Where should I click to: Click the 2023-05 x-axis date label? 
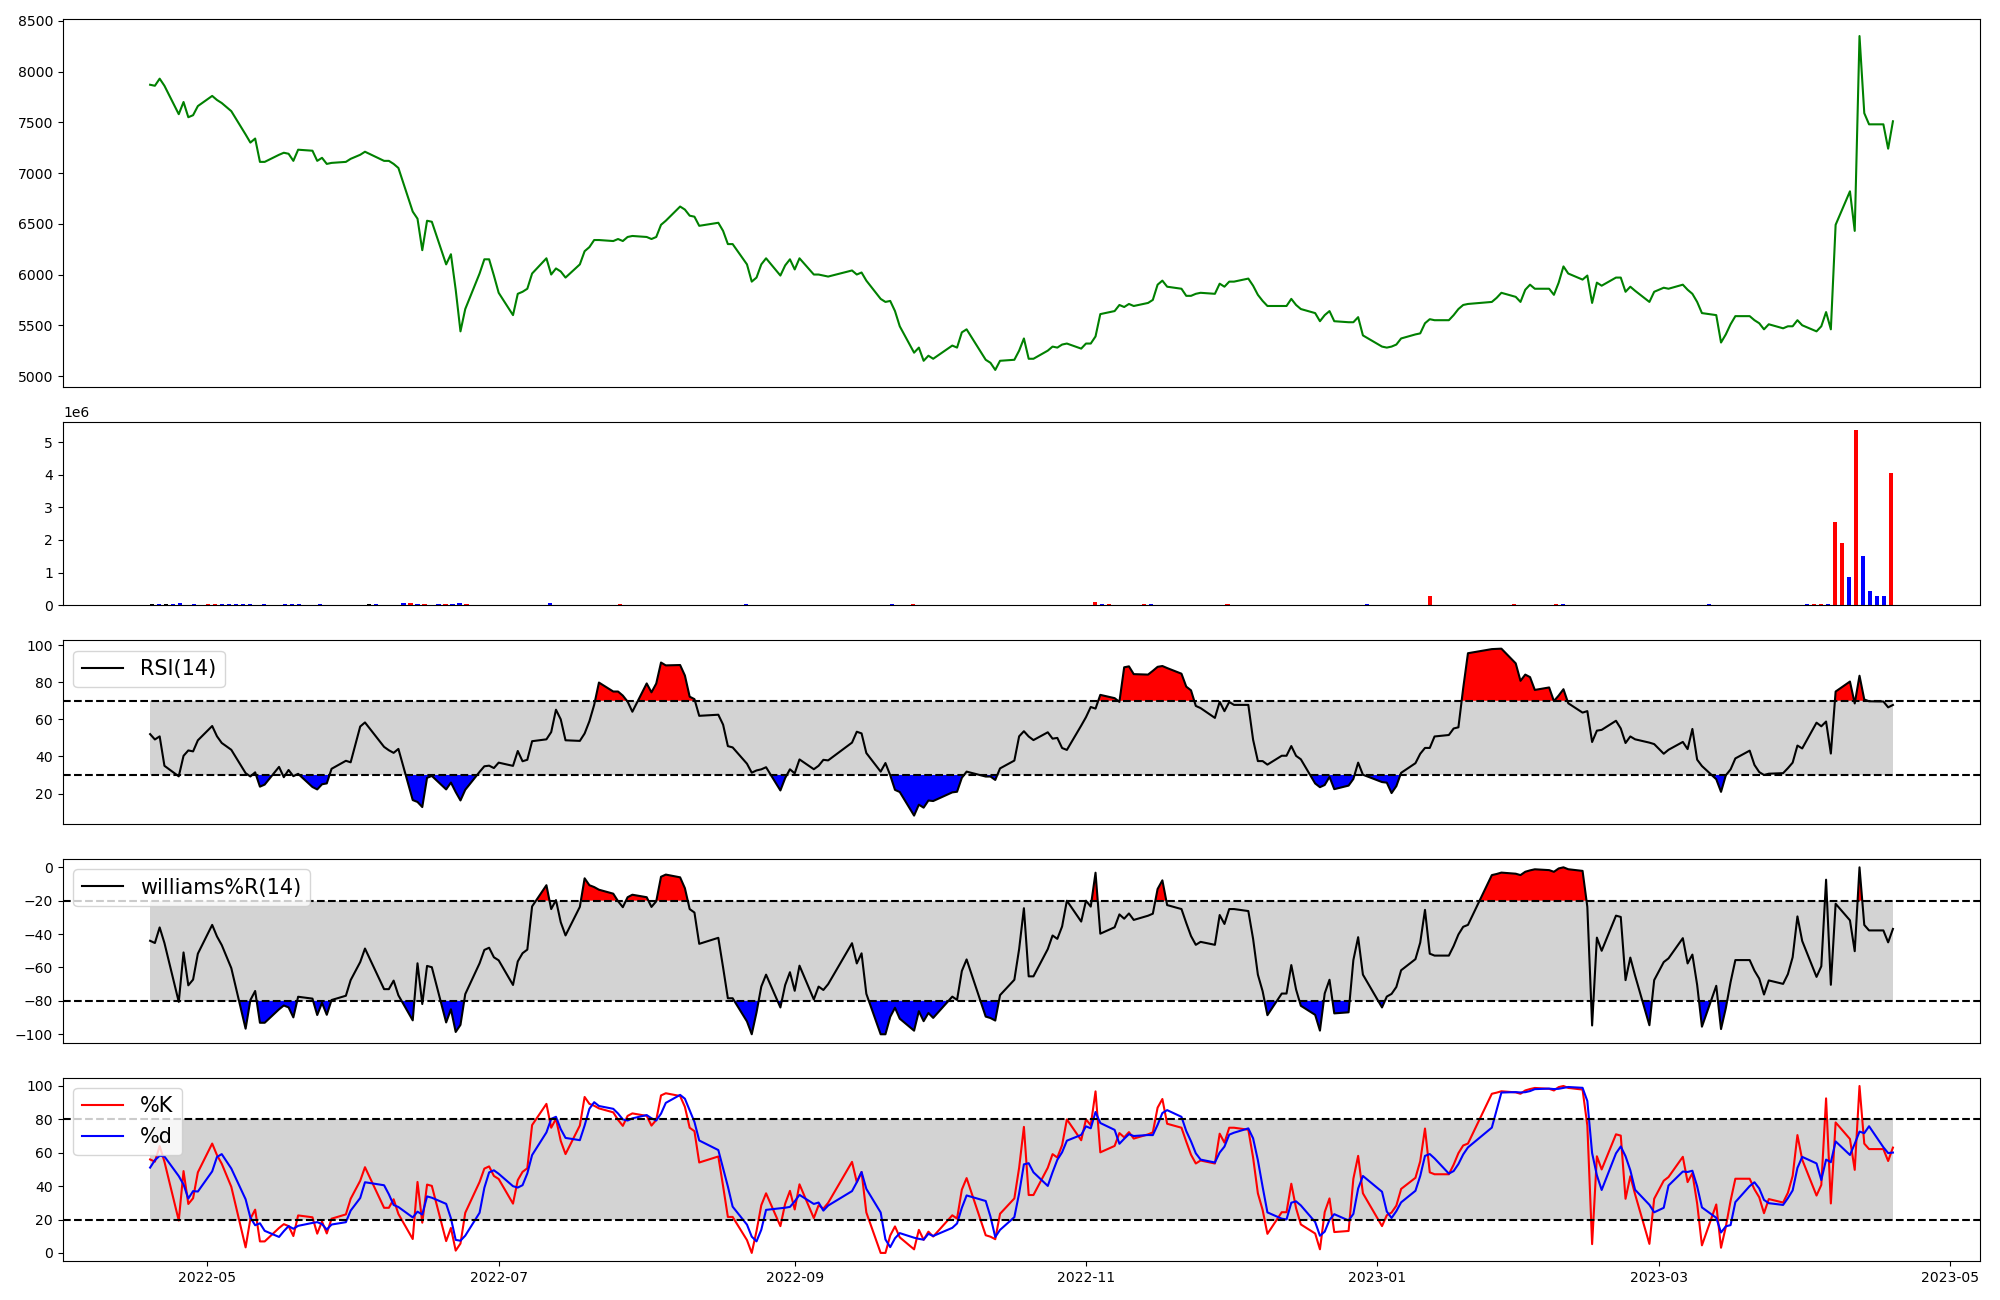pyautogui.click(x=1950, y=1277)
